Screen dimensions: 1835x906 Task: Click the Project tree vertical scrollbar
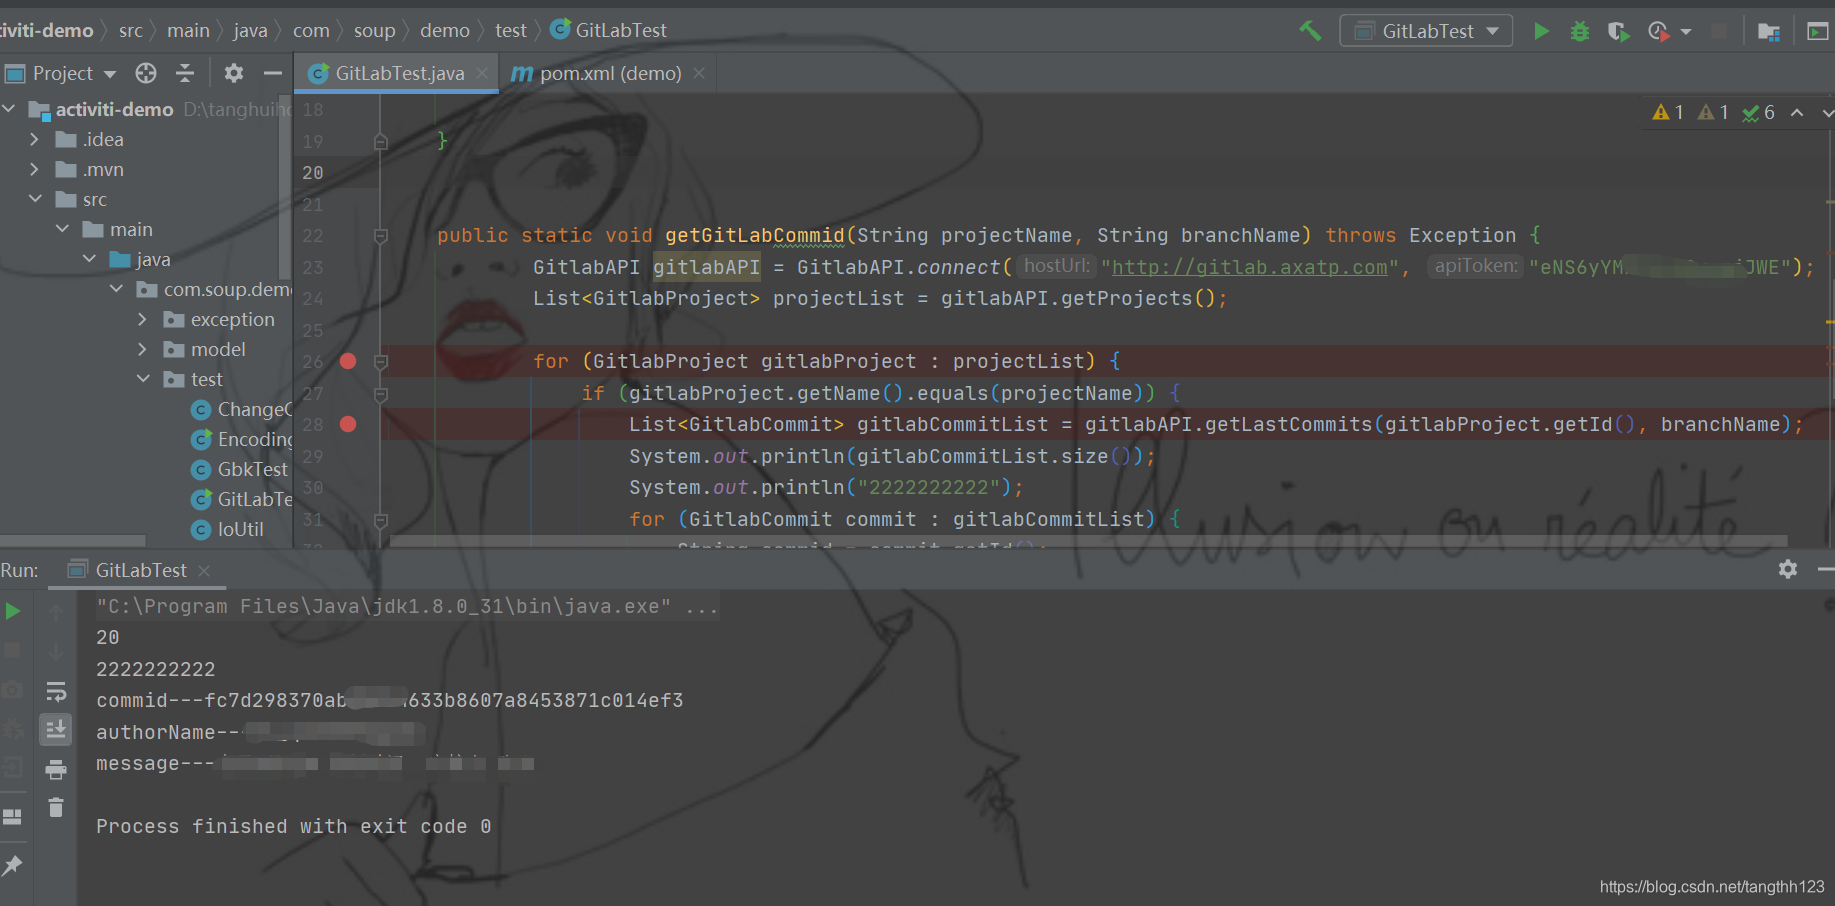[x=286, y=188]
